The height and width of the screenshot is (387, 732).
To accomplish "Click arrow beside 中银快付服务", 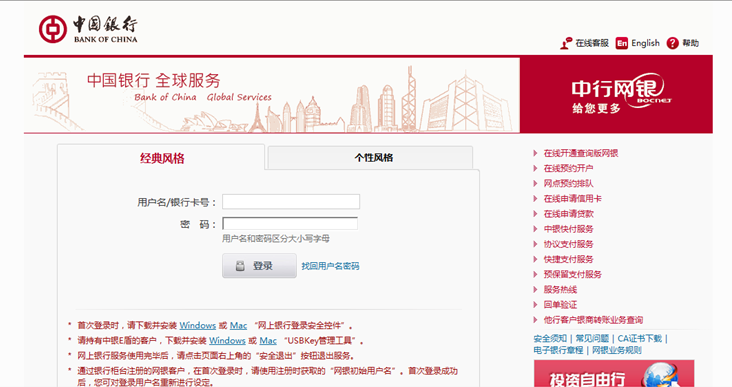I will tap(535, 229).
